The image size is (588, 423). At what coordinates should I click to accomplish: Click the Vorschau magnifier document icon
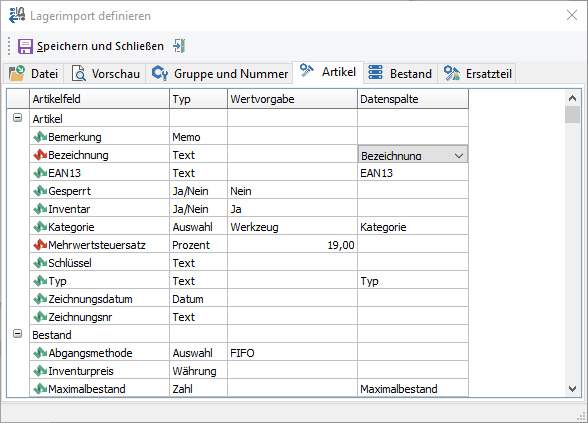79,73
